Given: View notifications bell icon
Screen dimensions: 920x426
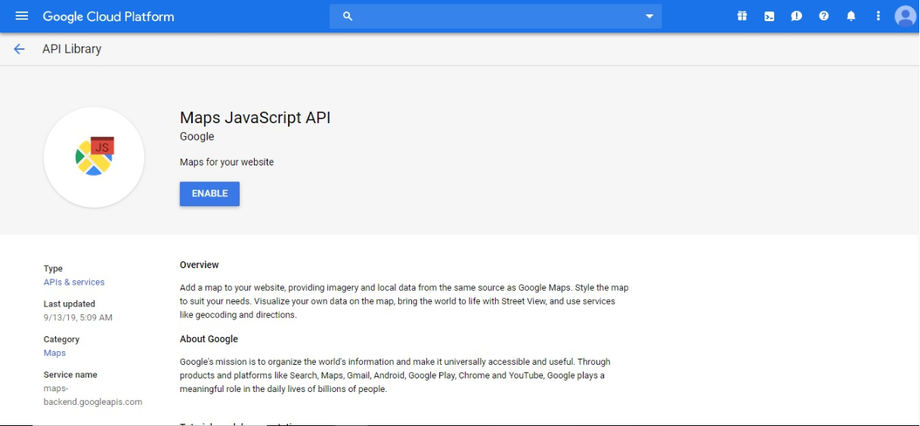Looking at the screenshot, I should click(x=851, y=16).
